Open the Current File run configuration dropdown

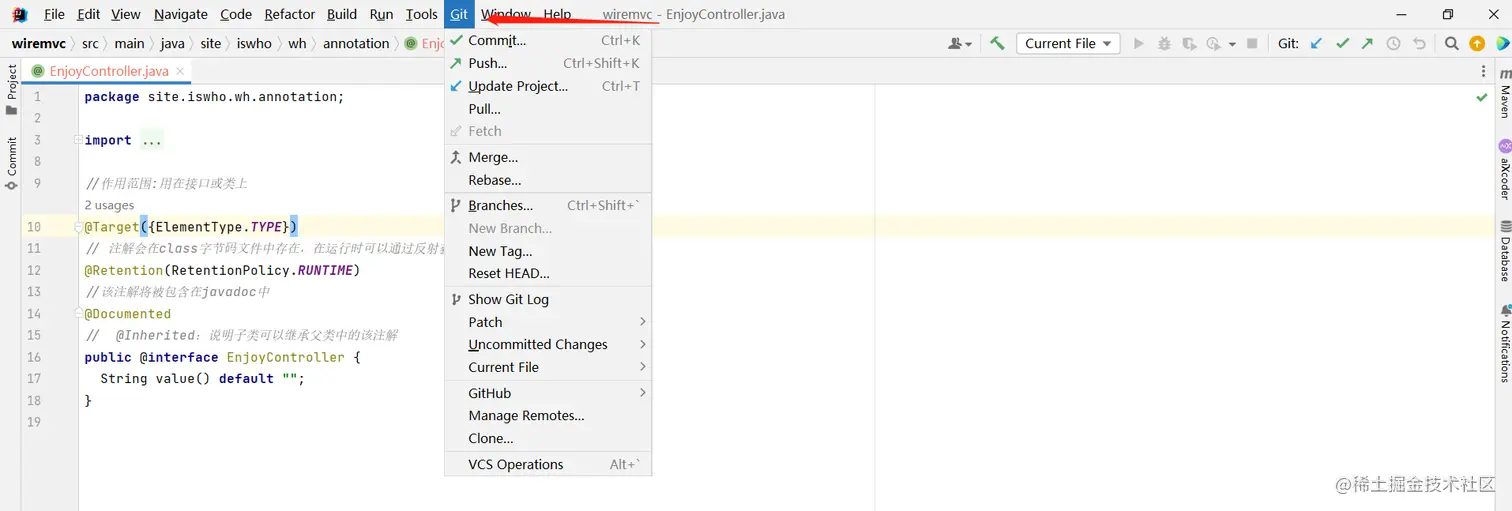(1069, 43)
